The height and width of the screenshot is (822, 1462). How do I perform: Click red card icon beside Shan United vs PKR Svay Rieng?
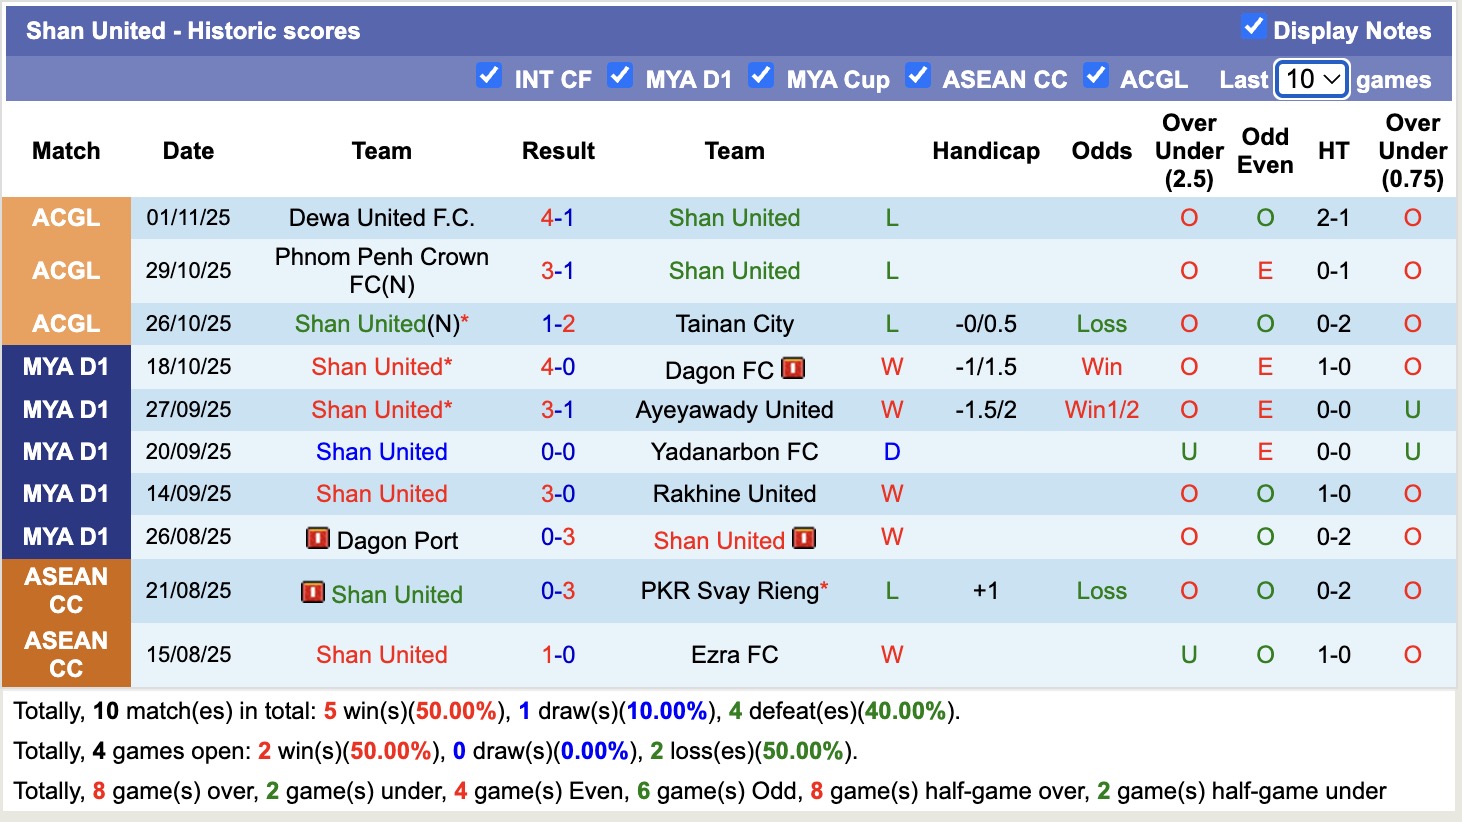pyautogui.click(x=312, y=592)
